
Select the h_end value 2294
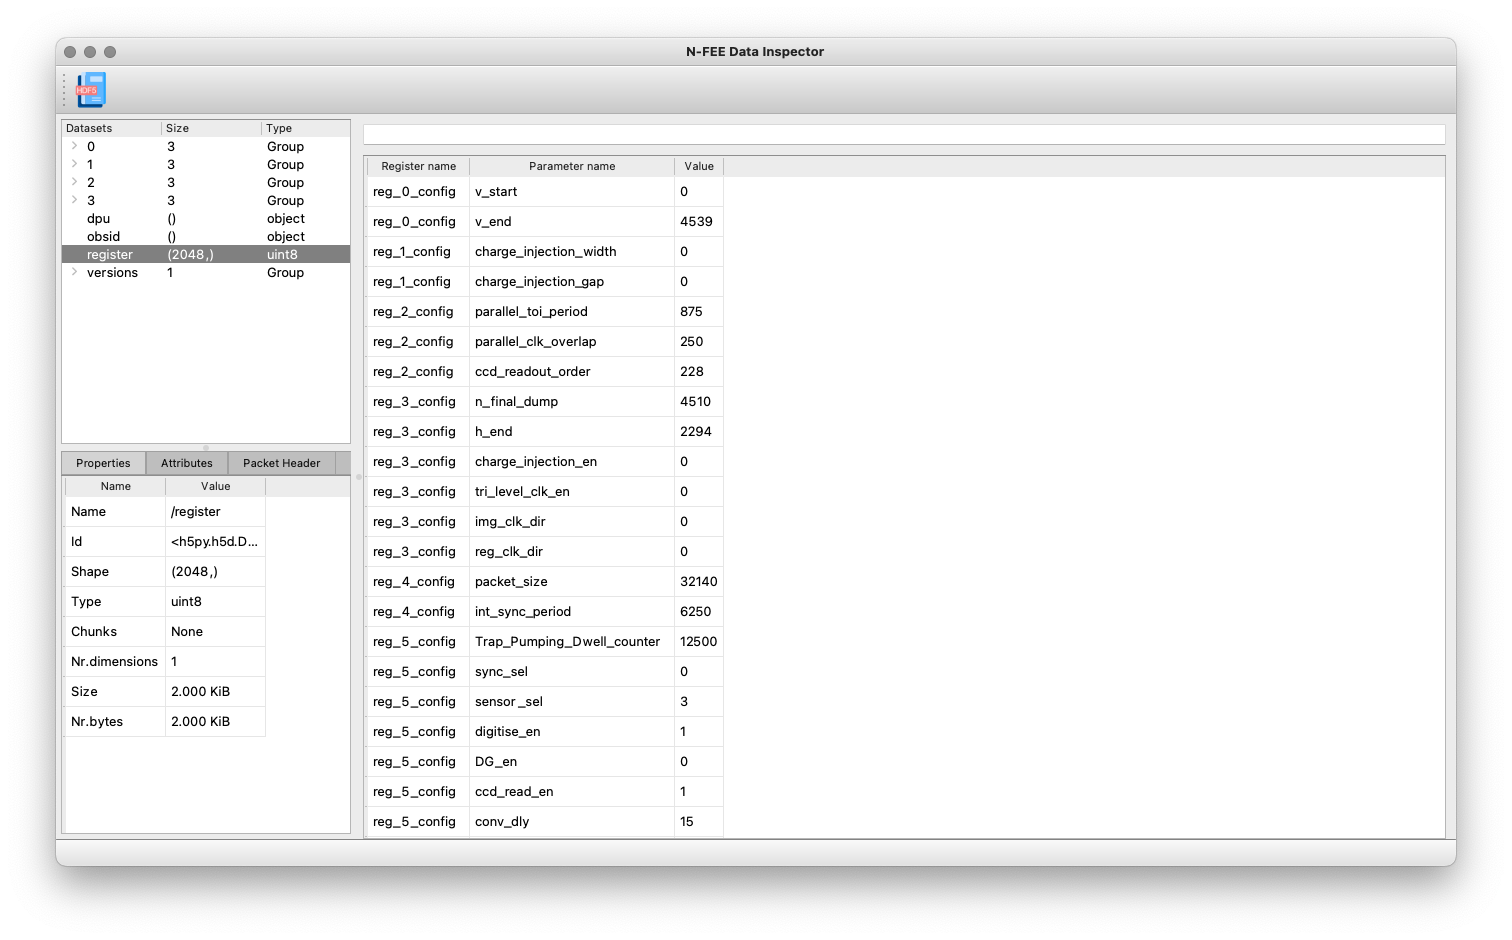[699, 432]
